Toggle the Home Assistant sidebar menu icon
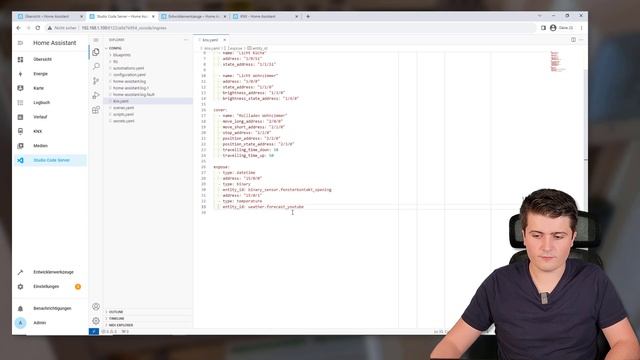The width and height of the screenshot is (640, 360). pos(20,43)
